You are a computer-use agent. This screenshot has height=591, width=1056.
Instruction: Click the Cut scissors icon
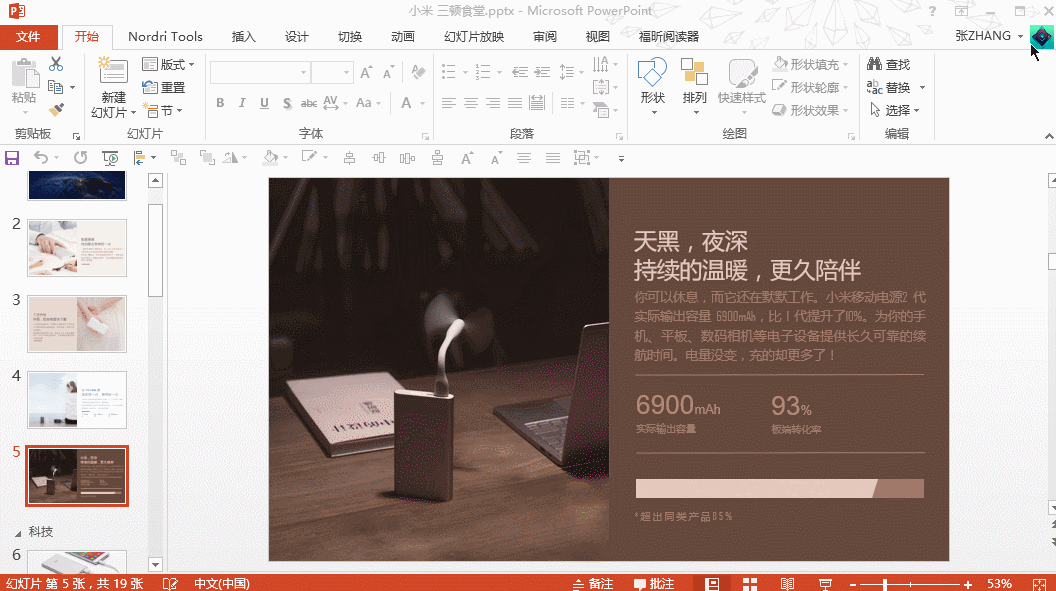point(56,64)
